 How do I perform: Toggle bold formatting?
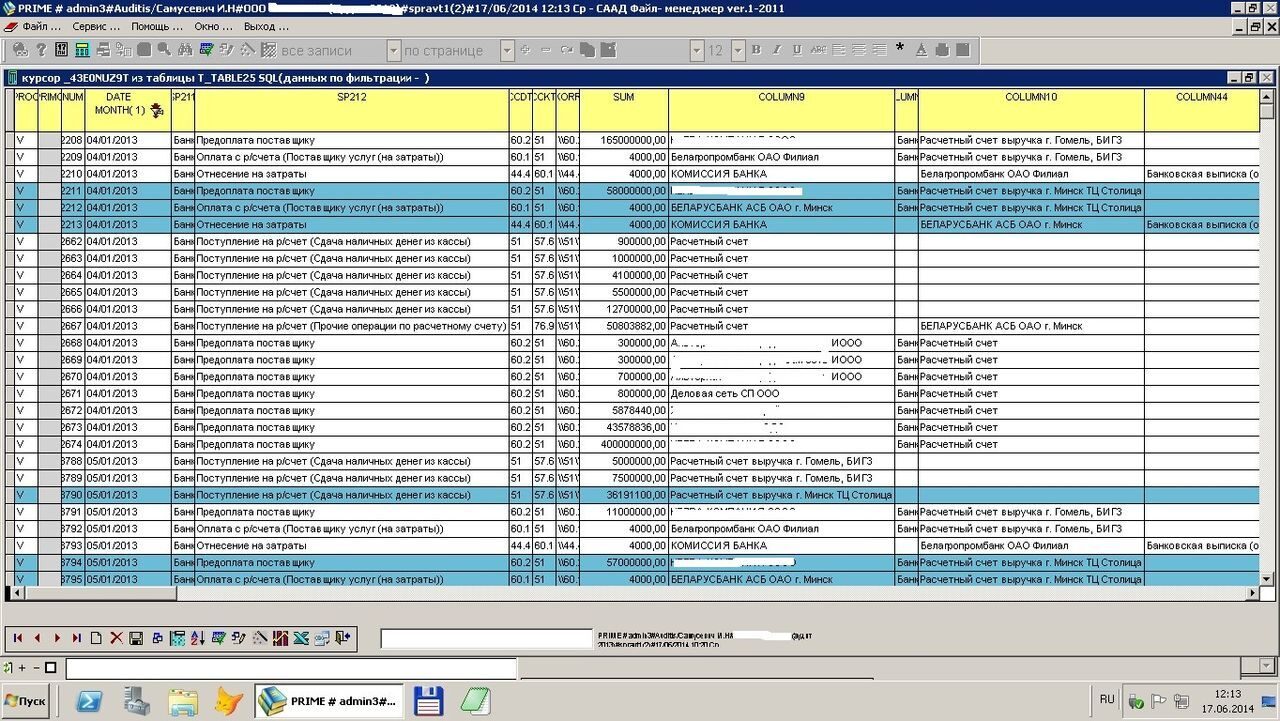756,50
